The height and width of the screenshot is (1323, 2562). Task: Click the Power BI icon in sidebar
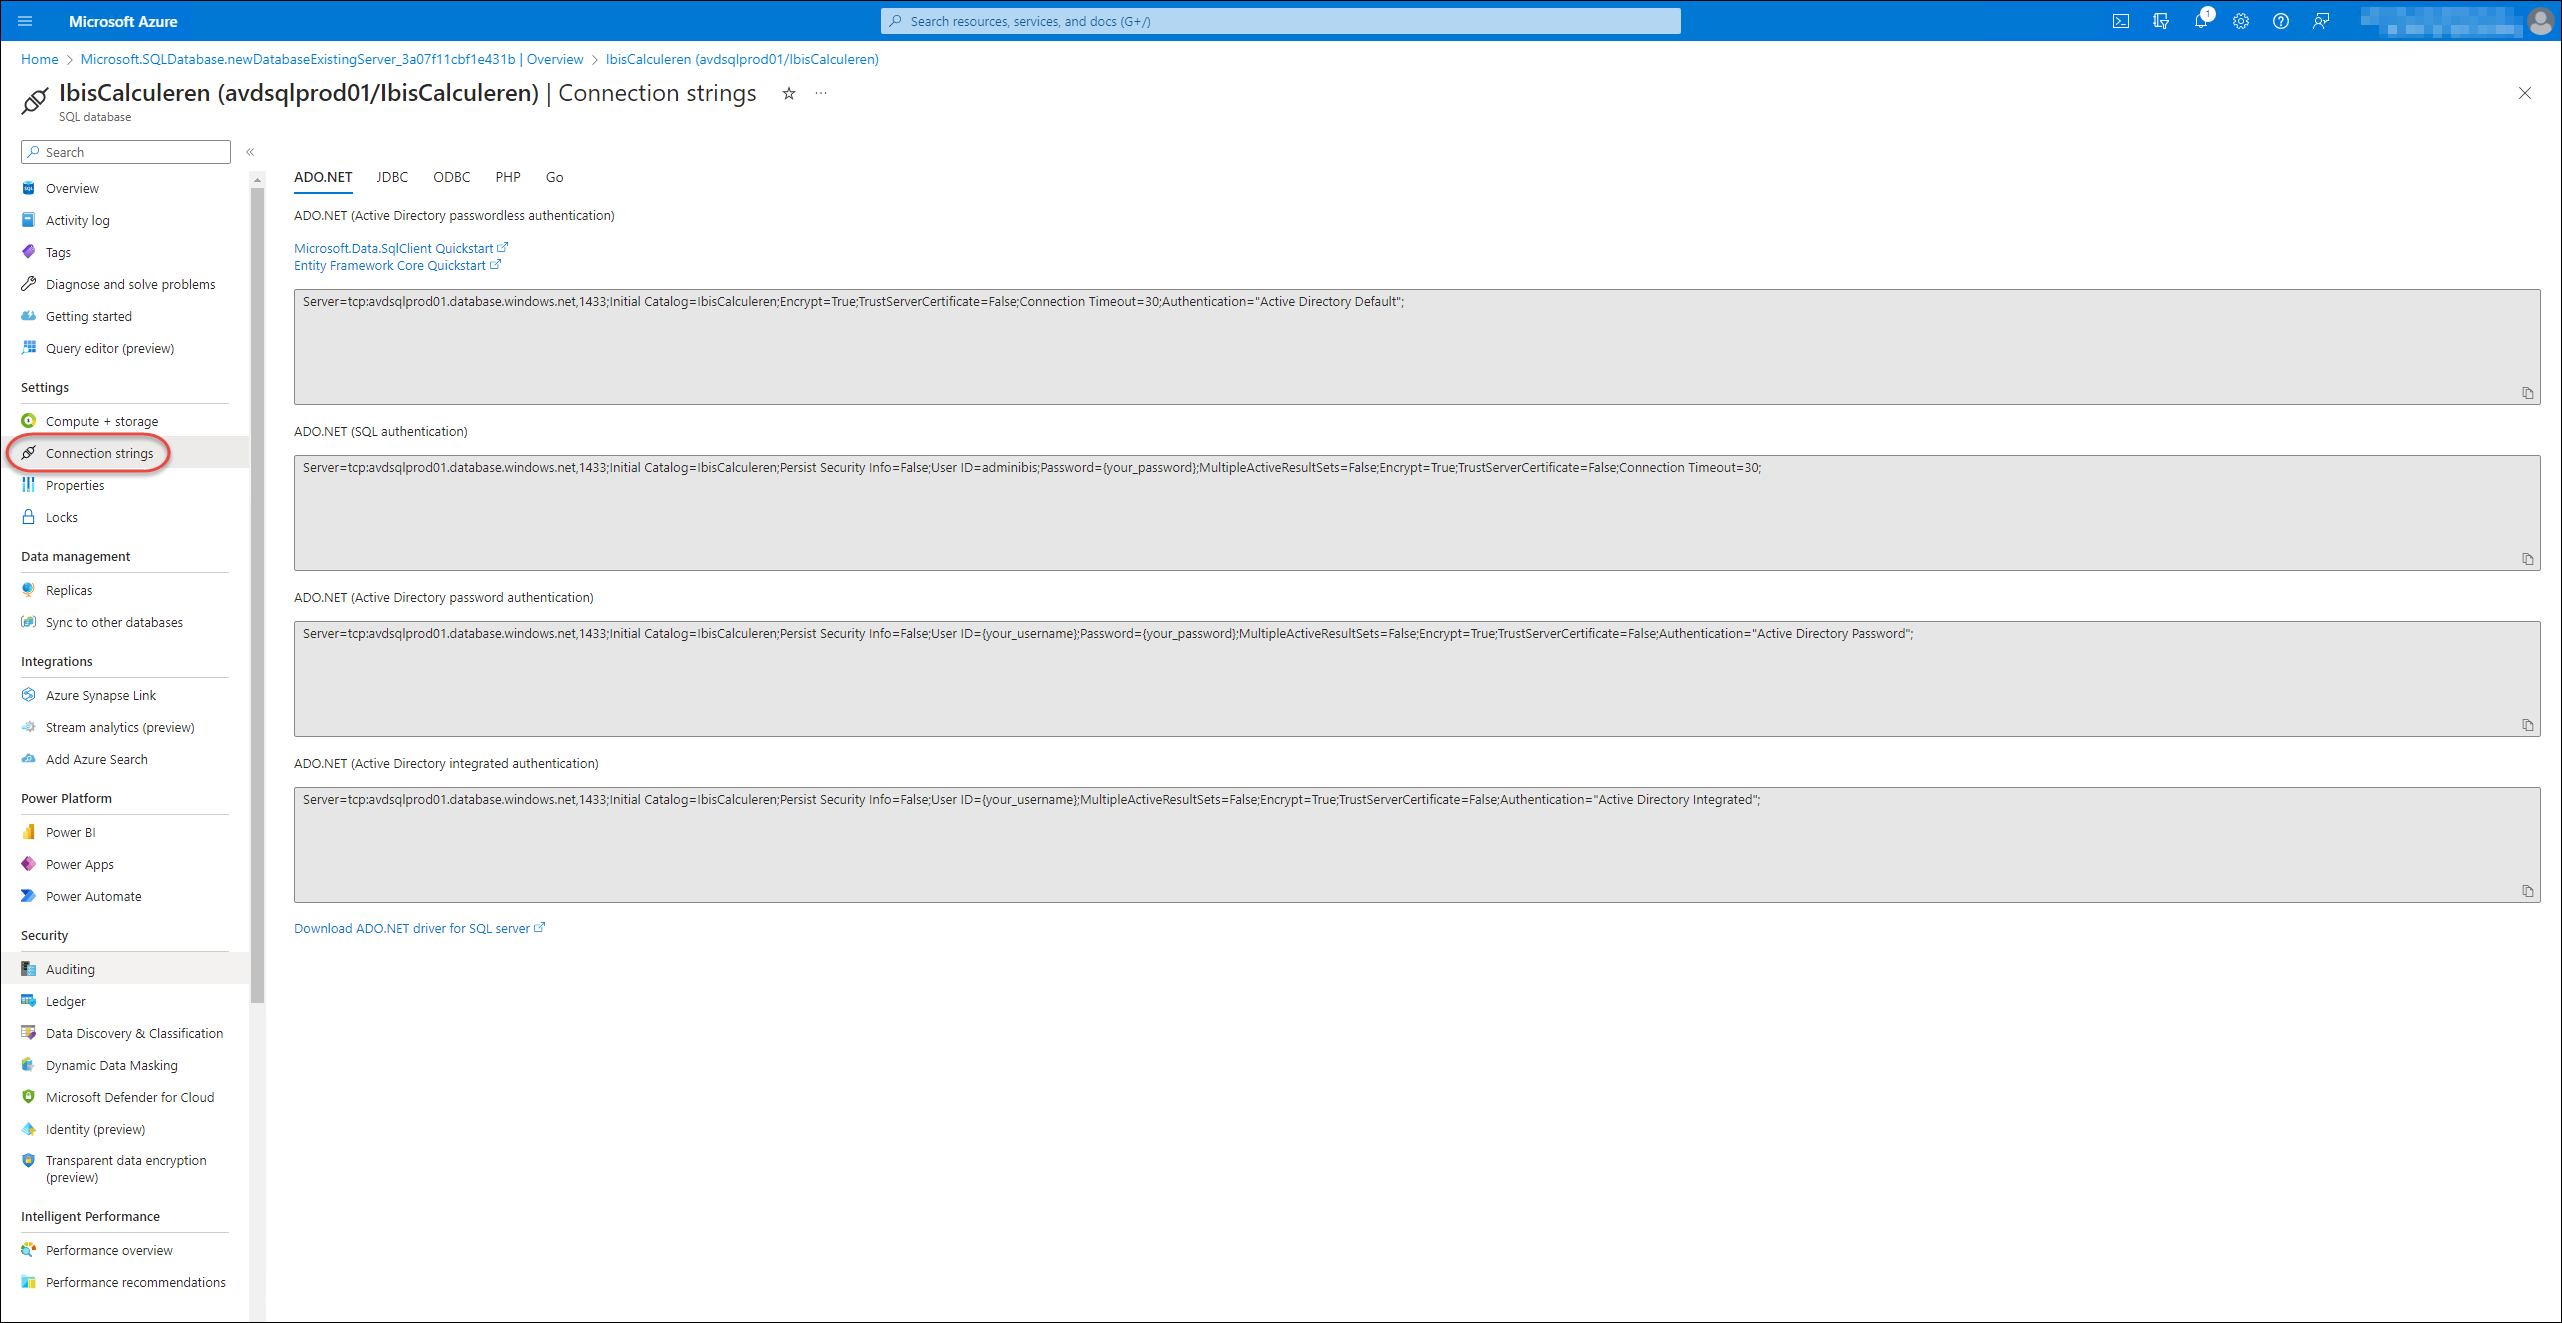(x=29, y=830)
